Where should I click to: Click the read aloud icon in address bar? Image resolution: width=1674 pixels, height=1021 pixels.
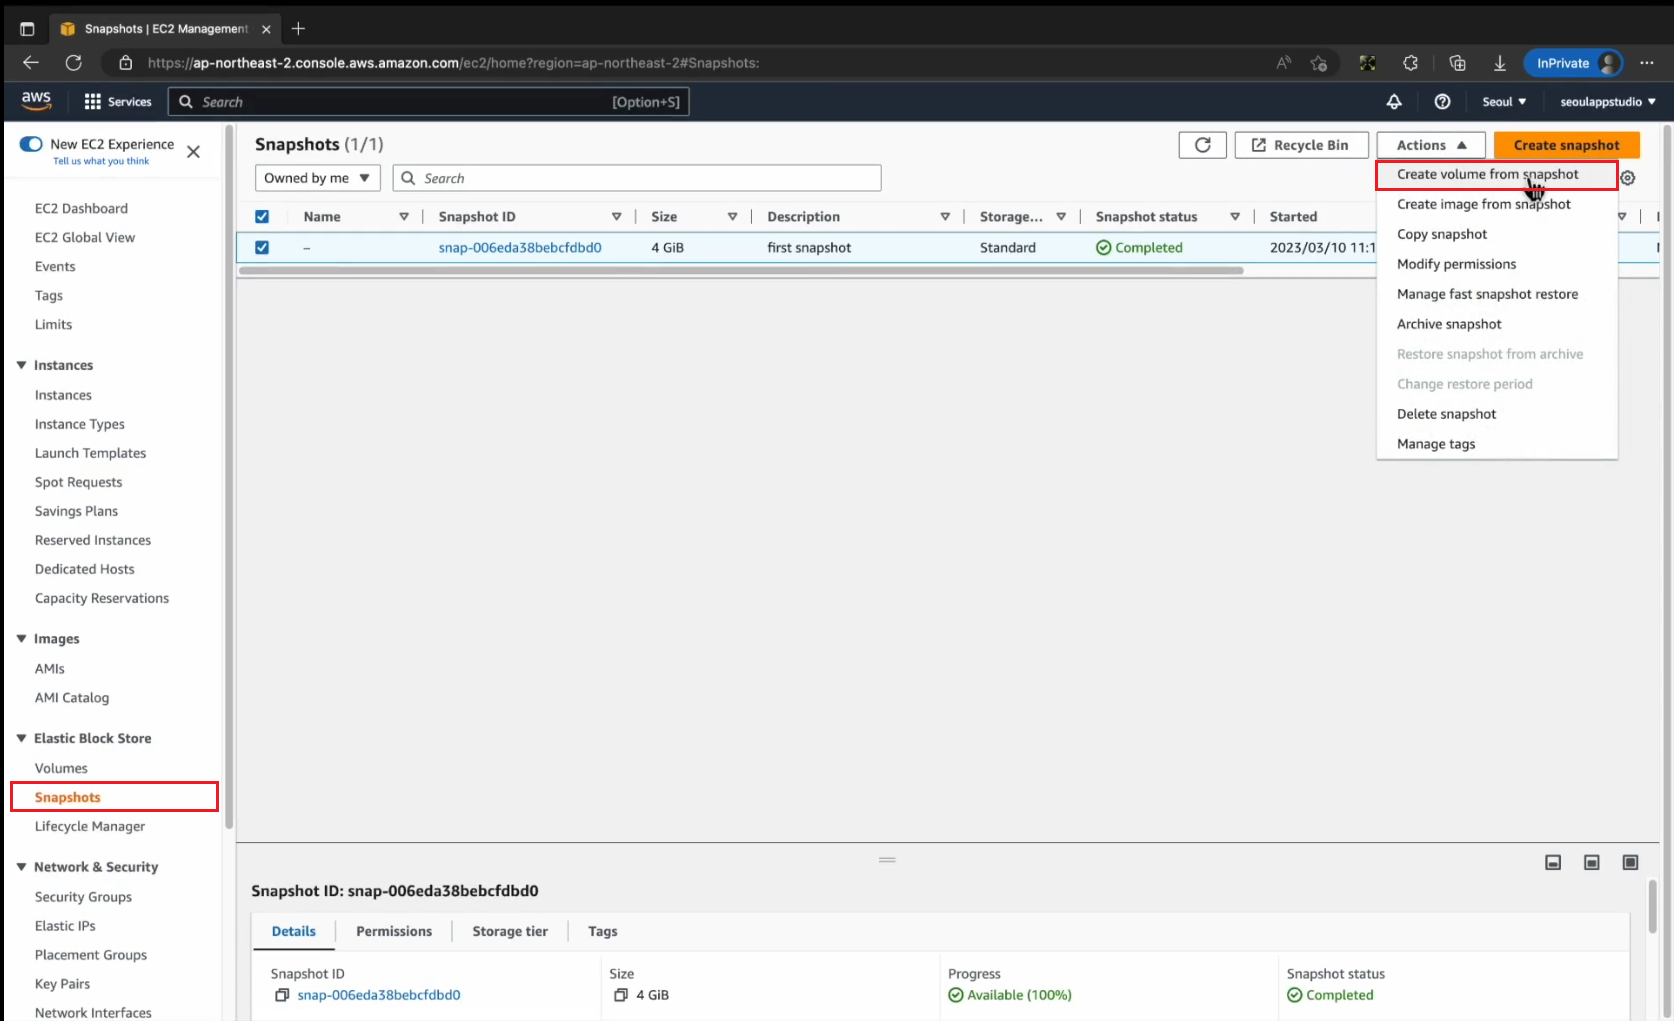[1284, 63]
